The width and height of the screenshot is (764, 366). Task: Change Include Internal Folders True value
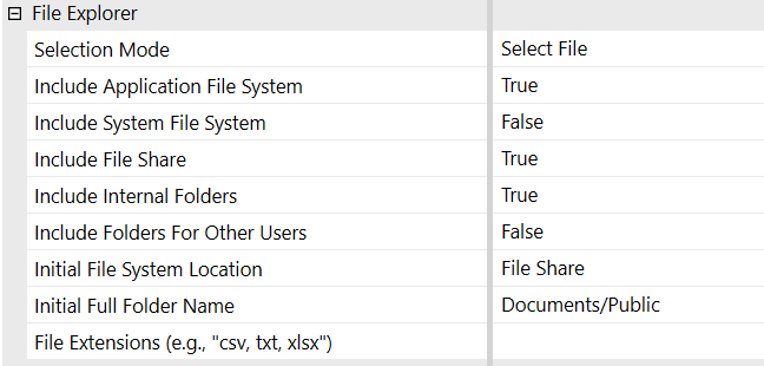point(628,195)
